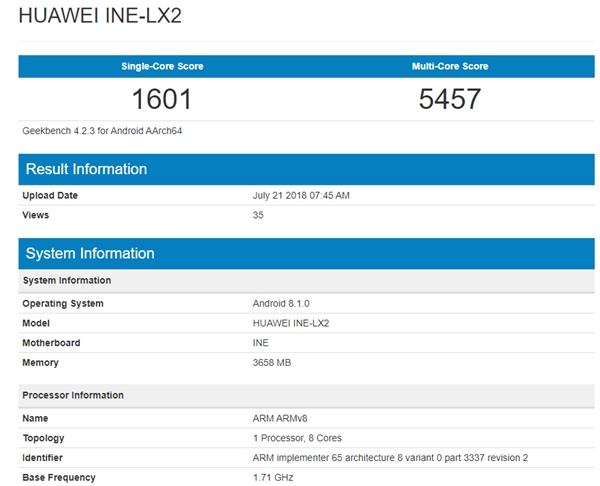Viewport: 600px width, 486px height.
Task: Click the single-core score value 1601
Action: (162, 99)
